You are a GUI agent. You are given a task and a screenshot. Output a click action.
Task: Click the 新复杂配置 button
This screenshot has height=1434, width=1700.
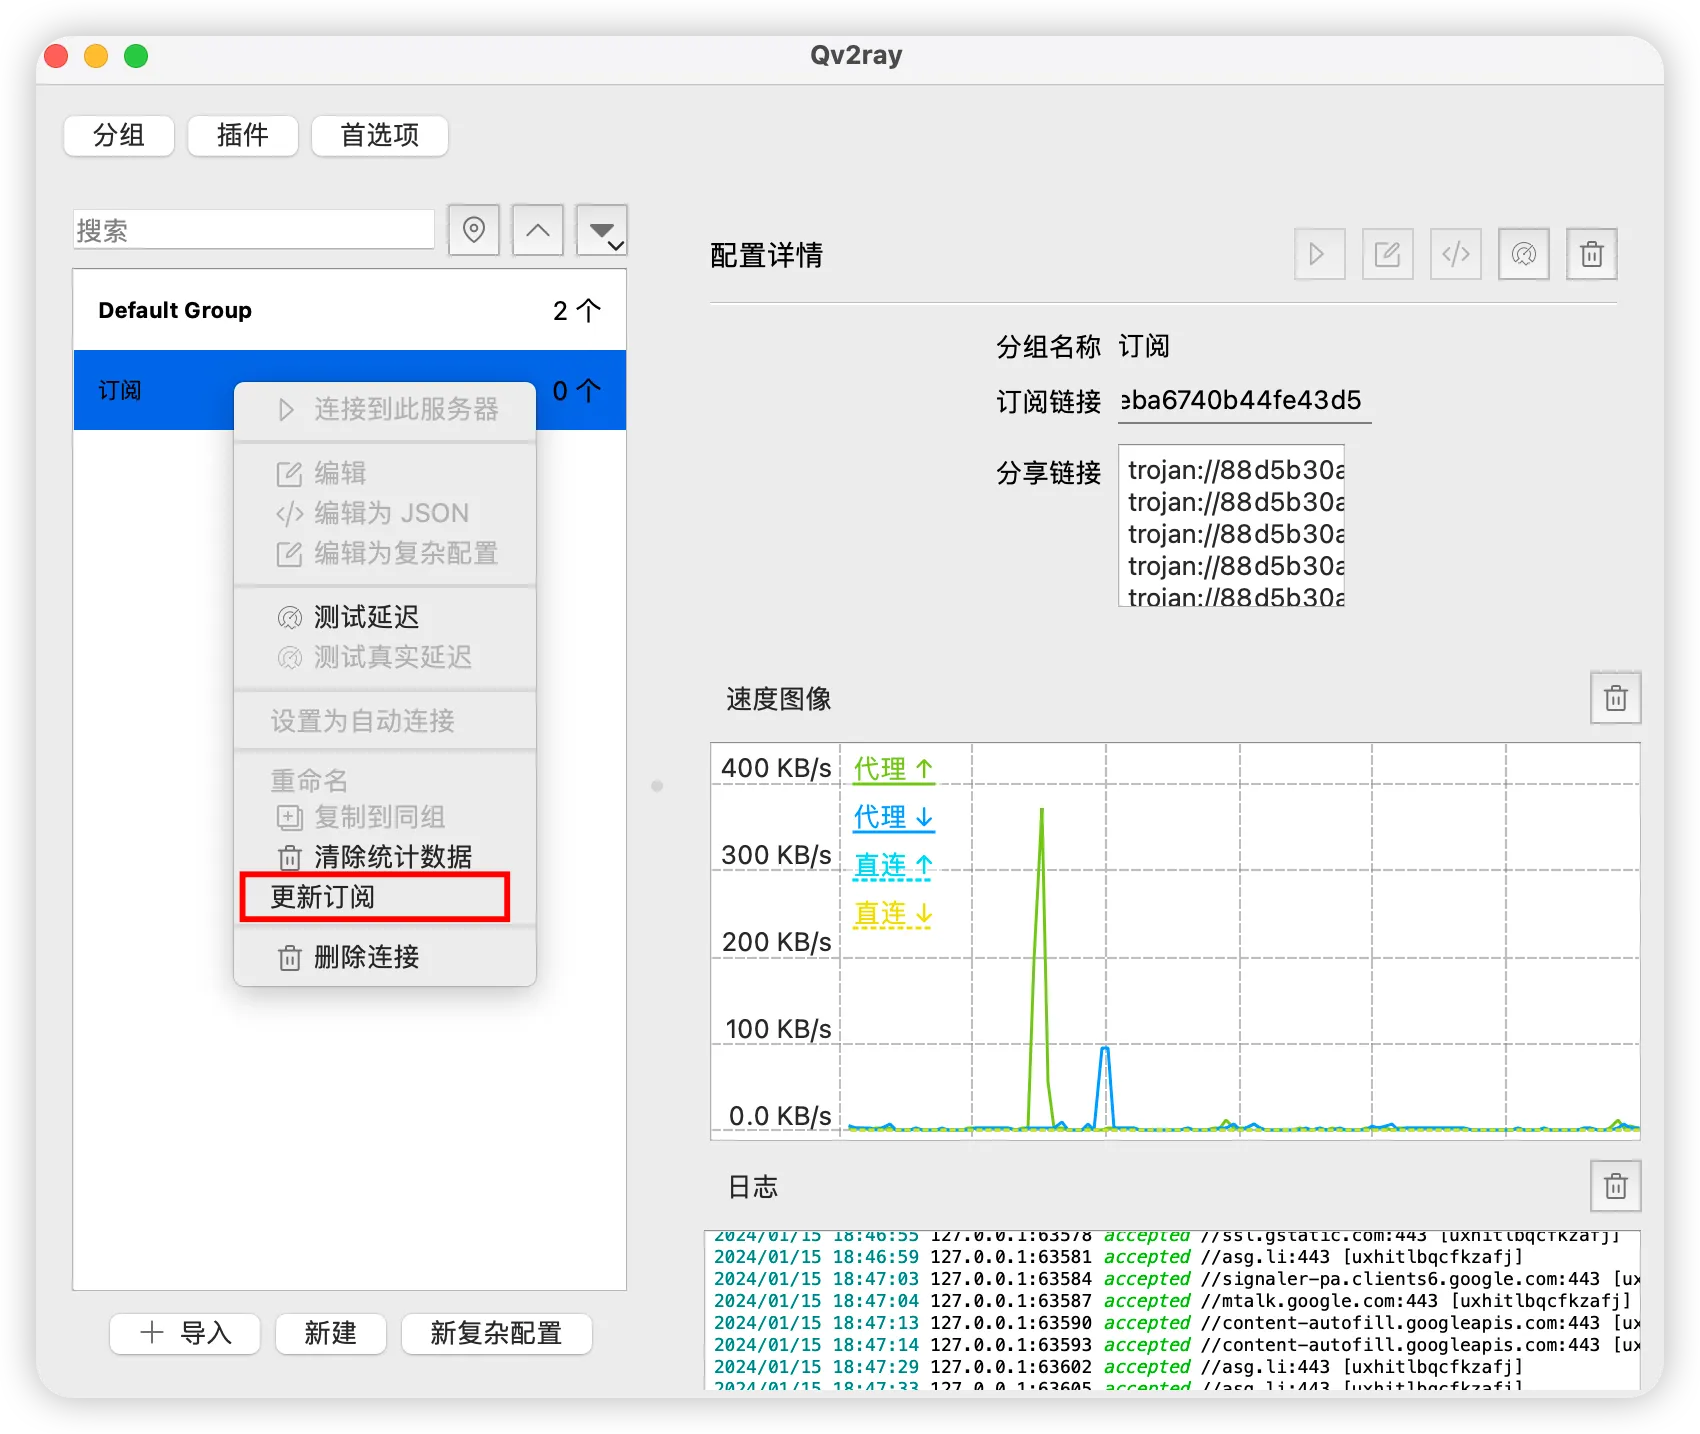[x=496, y=1334]
